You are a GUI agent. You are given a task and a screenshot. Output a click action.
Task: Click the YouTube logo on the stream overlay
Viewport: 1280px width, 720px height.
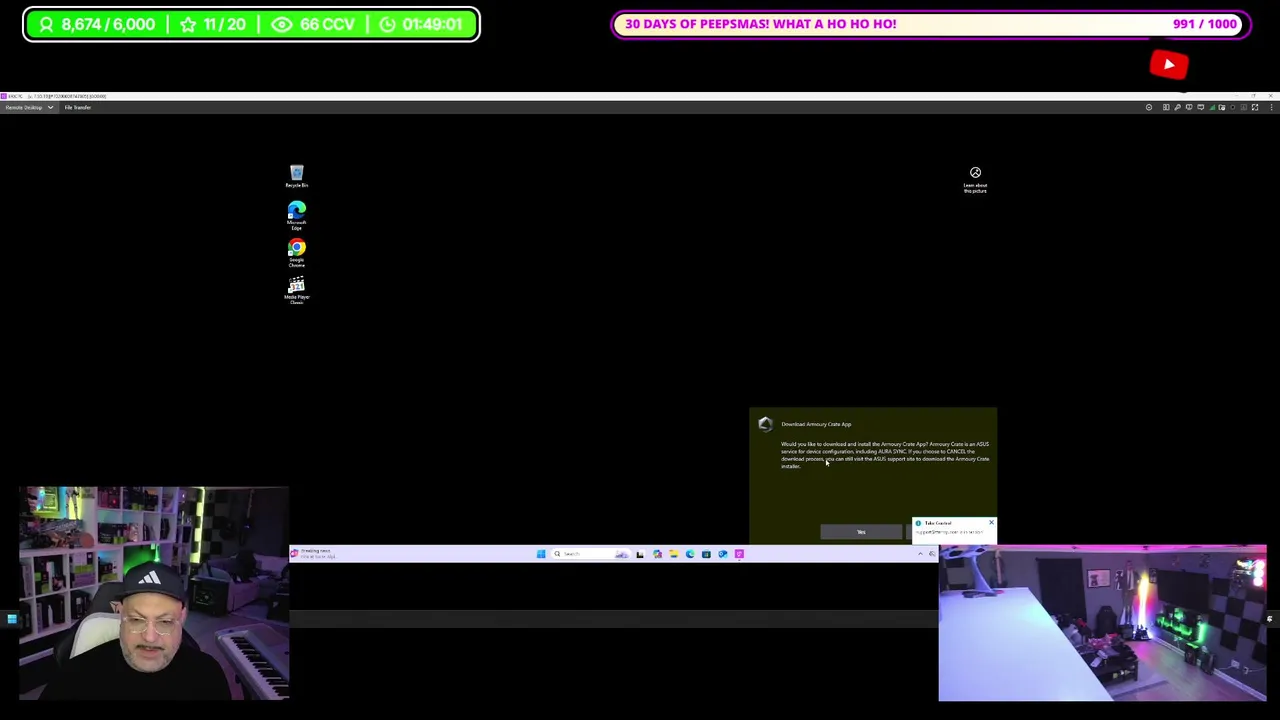click(1169, 65)
